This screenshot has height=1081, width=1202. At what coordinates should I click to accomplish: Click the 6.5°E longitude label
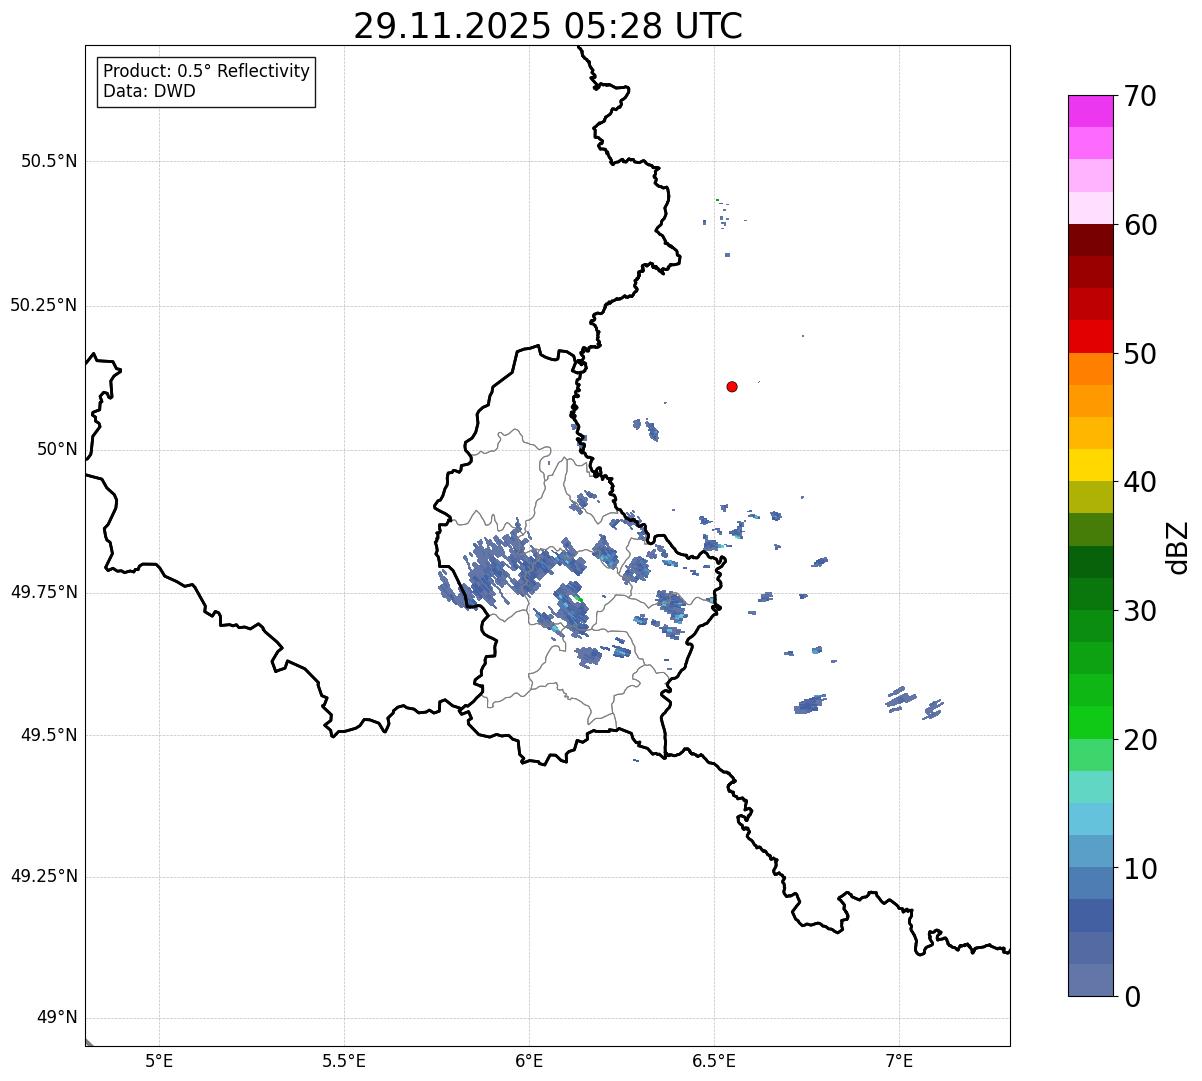(714, 1060)
